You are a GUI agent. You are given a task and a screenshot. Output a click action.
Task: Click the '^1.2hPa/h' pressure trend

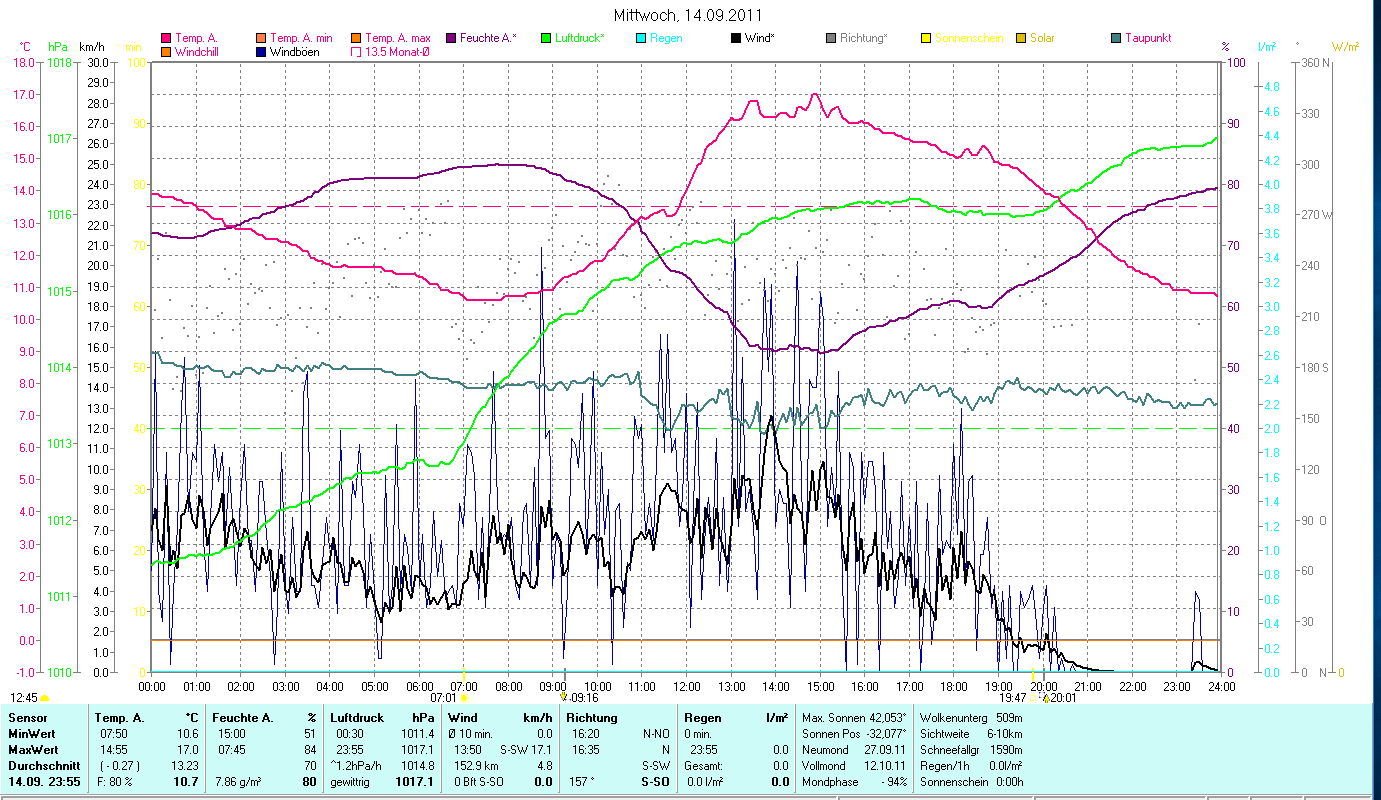[x=355, y=766]
